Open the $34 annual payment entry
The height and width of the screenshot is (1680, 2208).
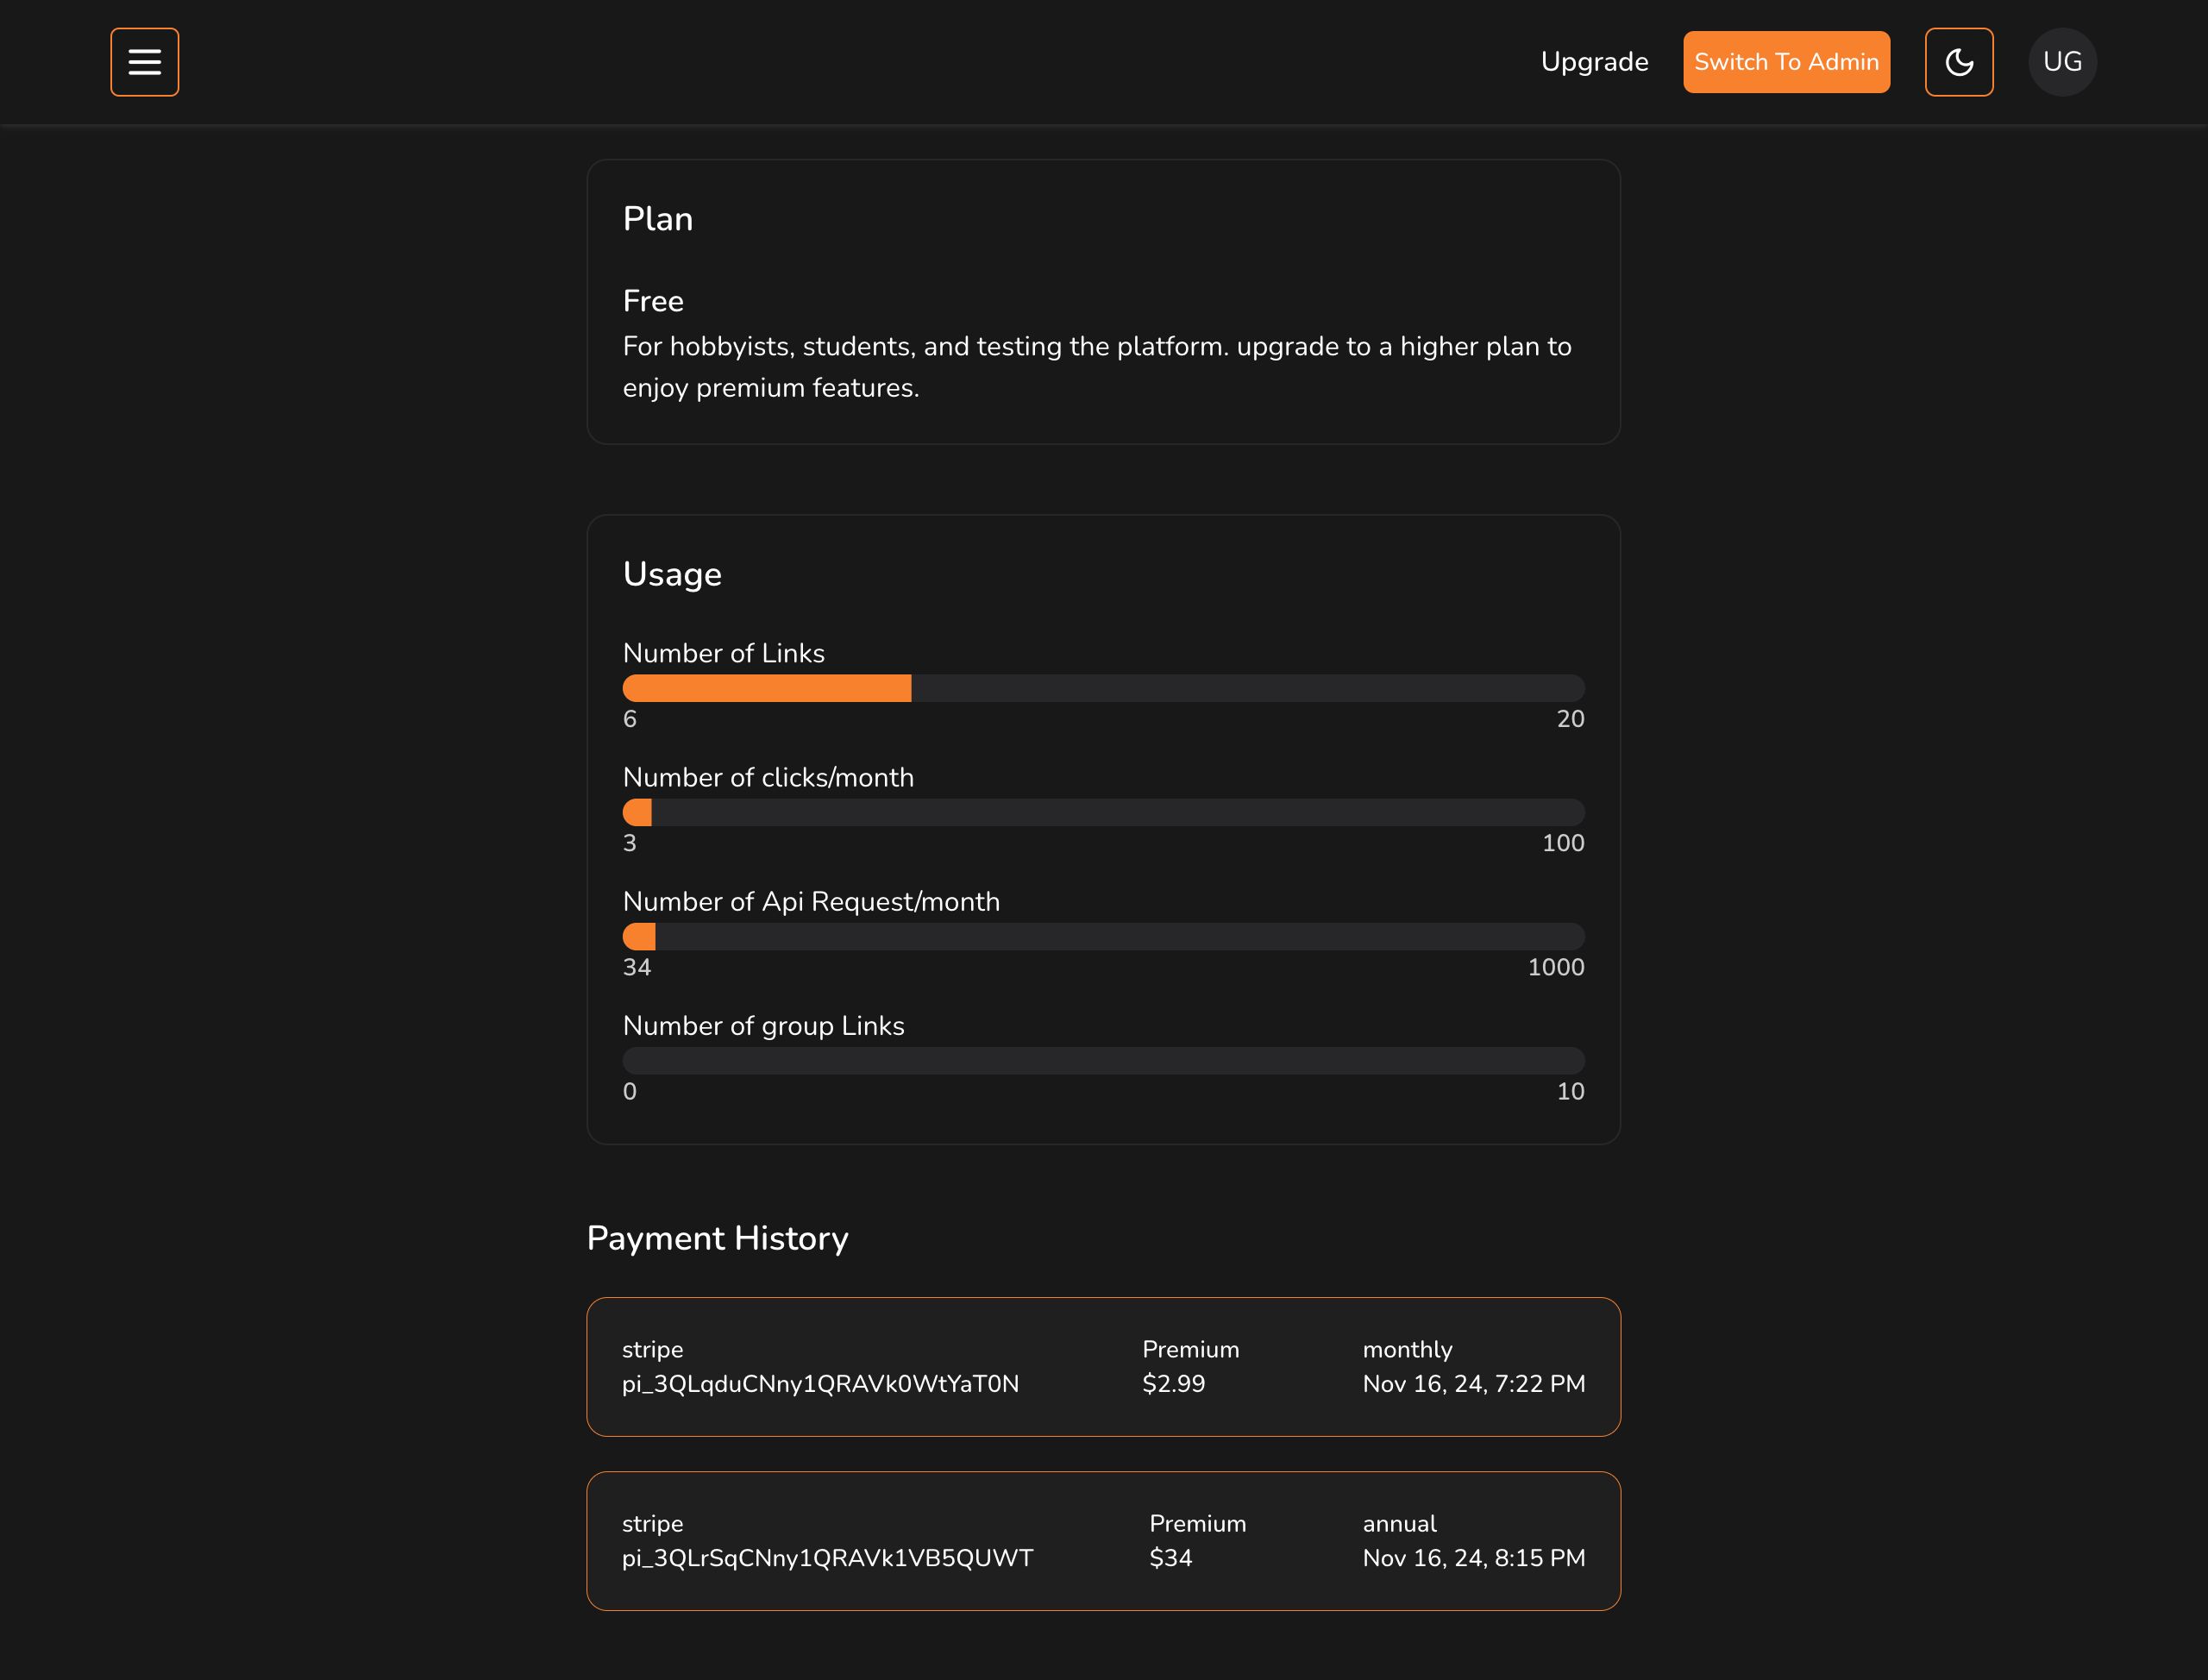(1103, 1540)
